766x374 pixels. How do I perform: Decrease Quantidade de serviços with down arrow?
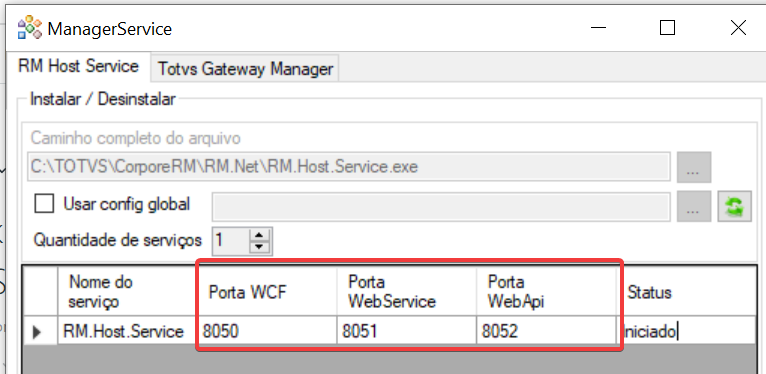tap(259, 247)
